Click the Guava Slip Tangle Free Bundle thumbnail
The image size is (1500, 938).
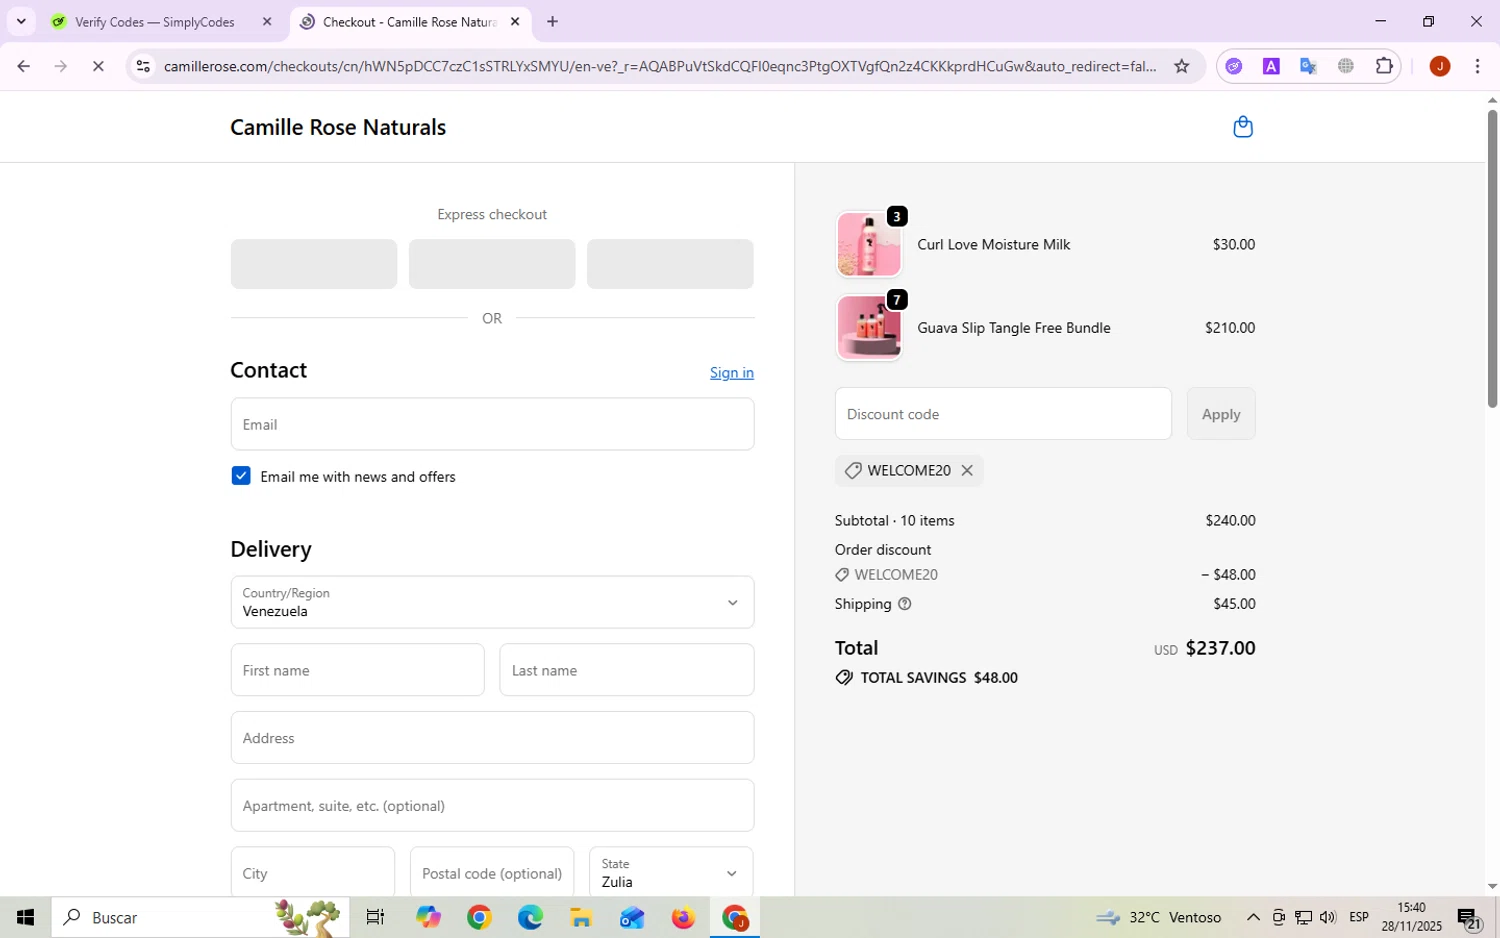point(869,328)
